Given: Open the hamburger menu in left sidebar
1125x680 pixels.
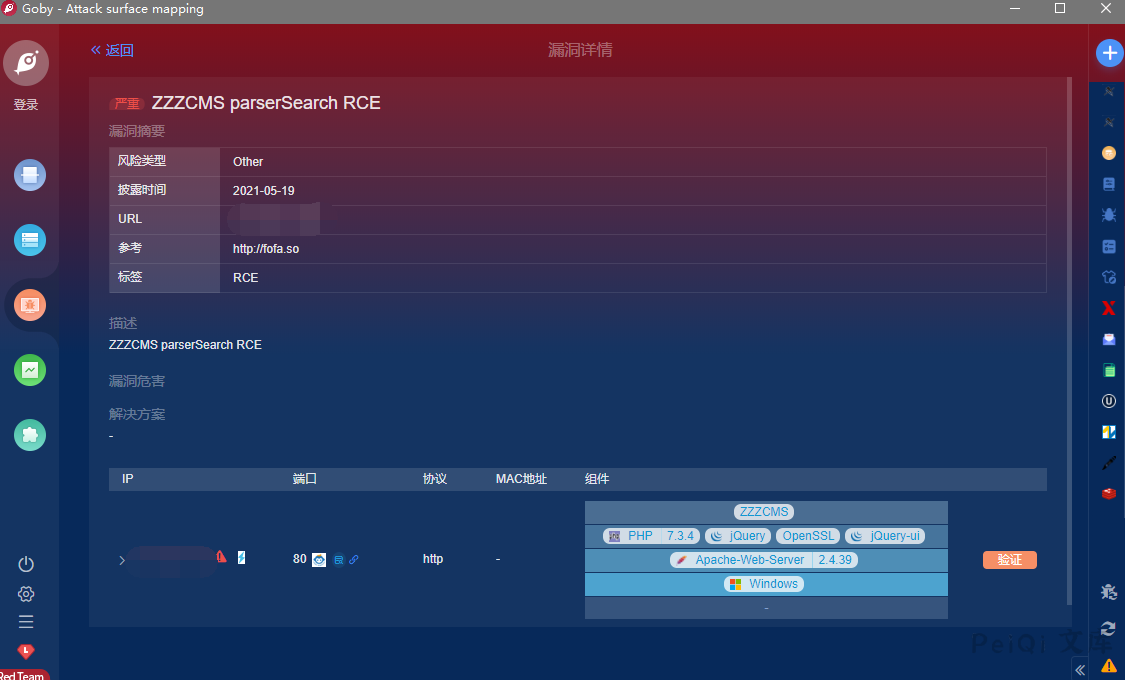Looking at the screenshot, I should click(x=26, y=622).
